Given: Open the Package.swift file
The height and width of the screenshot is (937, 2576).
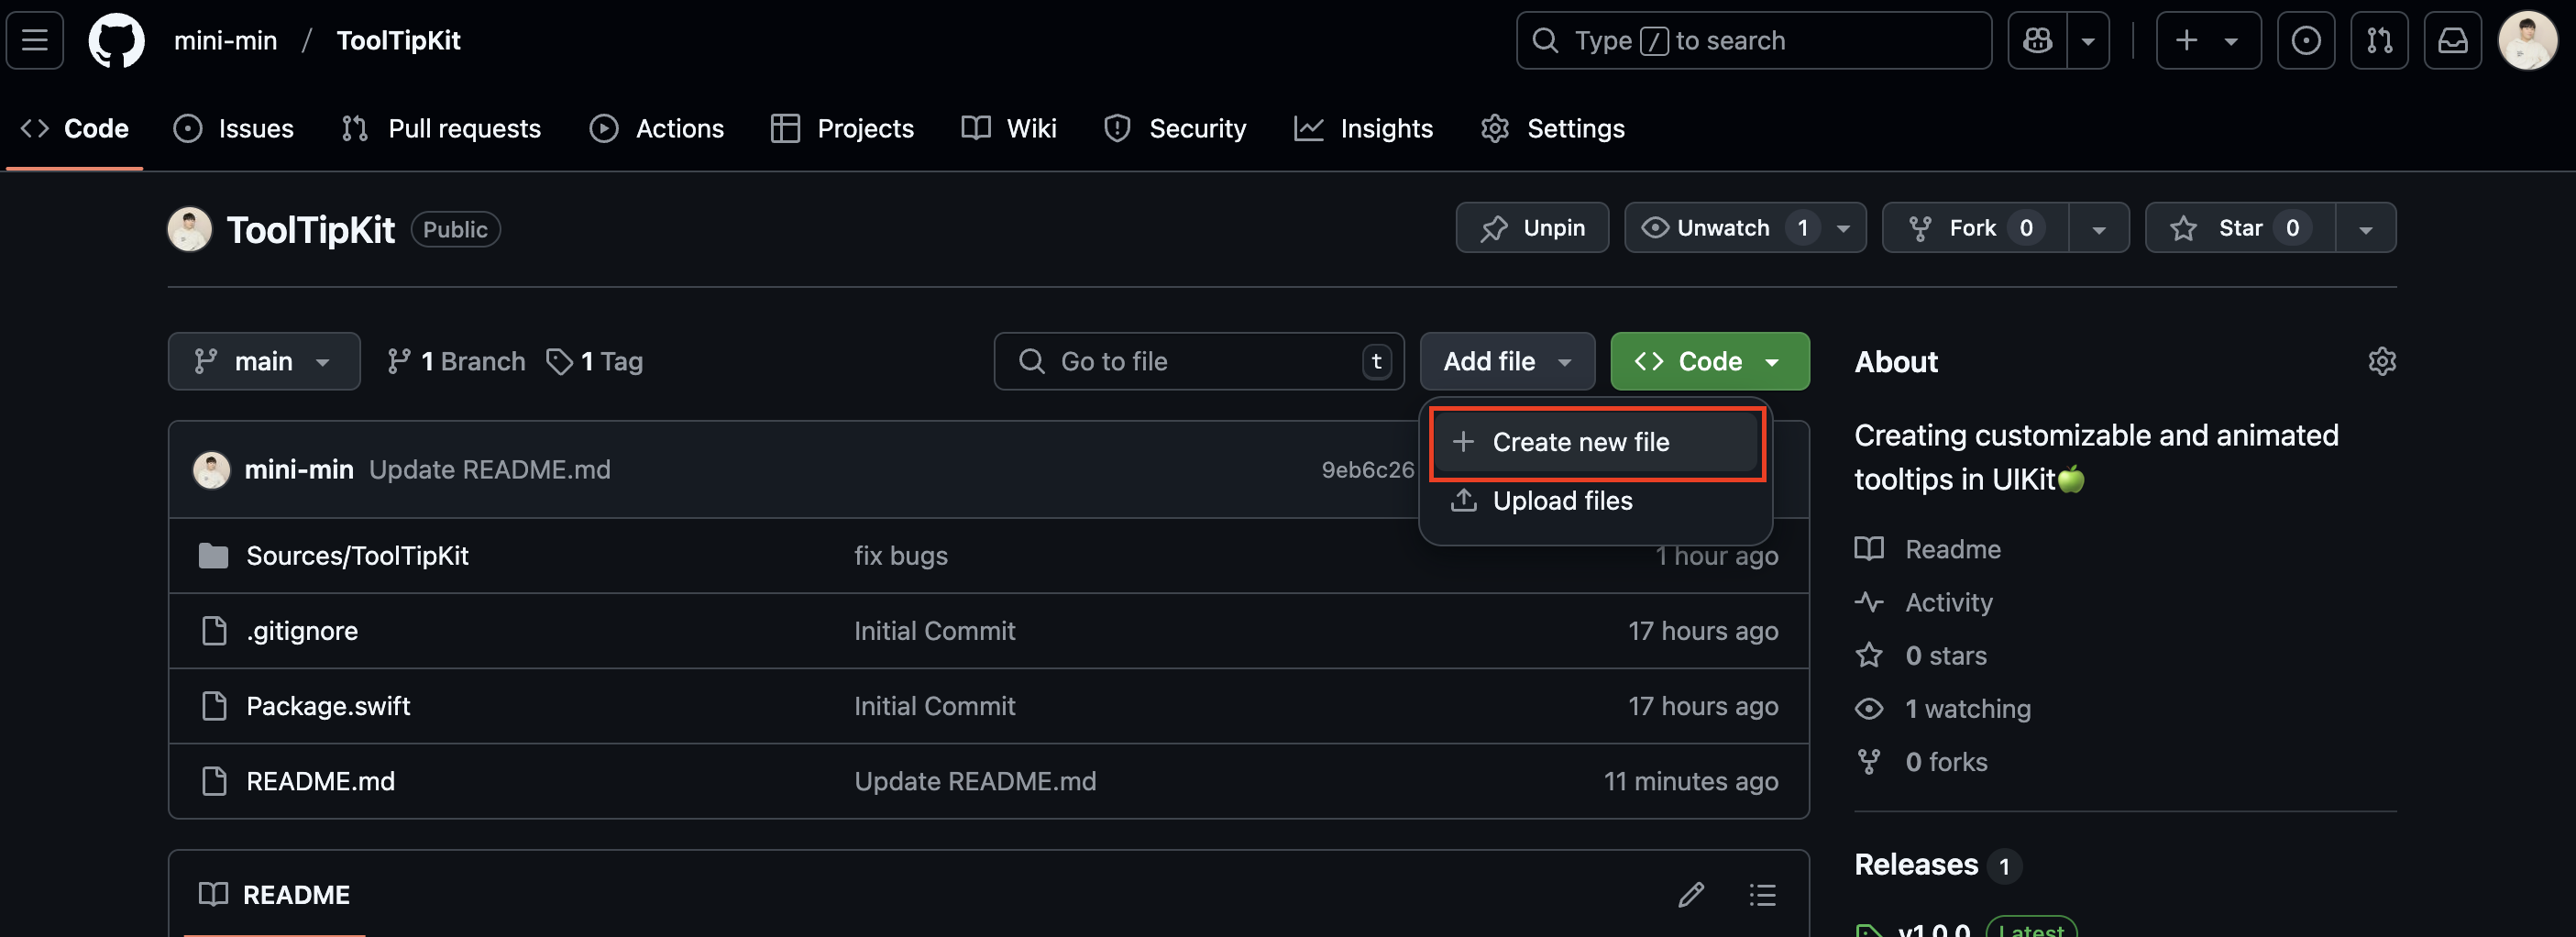Looking at the screenshot, I should (328, 706).
